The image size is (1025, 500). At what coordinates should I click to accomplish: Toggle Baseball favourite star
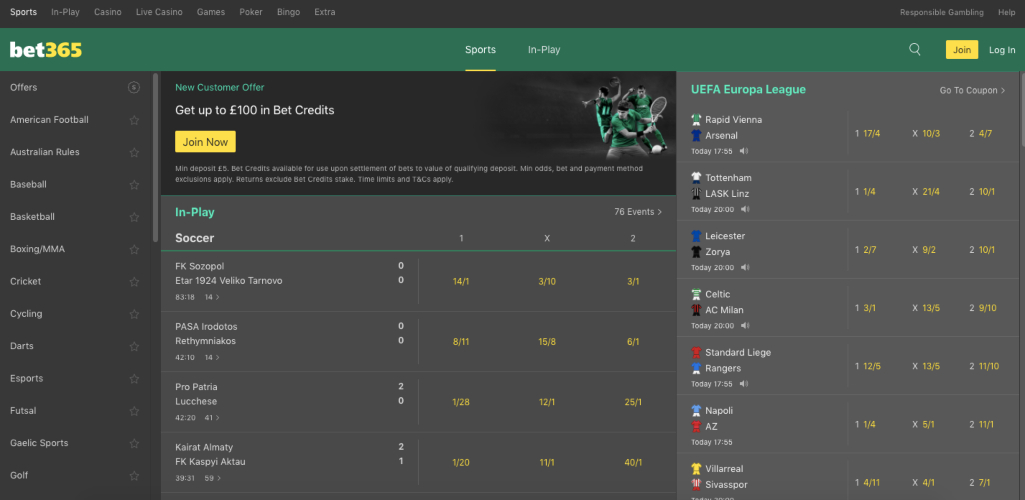click(134, 184)
